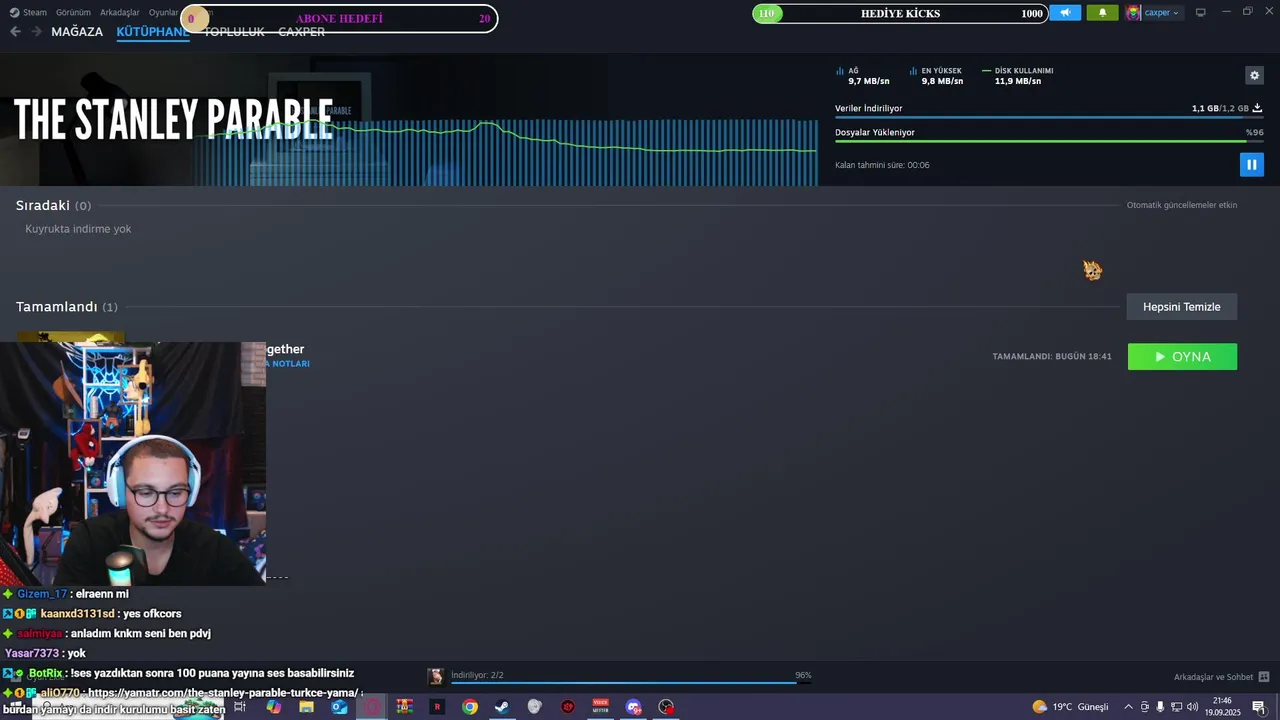Viewport: 1280px width, 720px height.
Task: Click the Kalan tahmini süre text
Action: click(882, 165)
